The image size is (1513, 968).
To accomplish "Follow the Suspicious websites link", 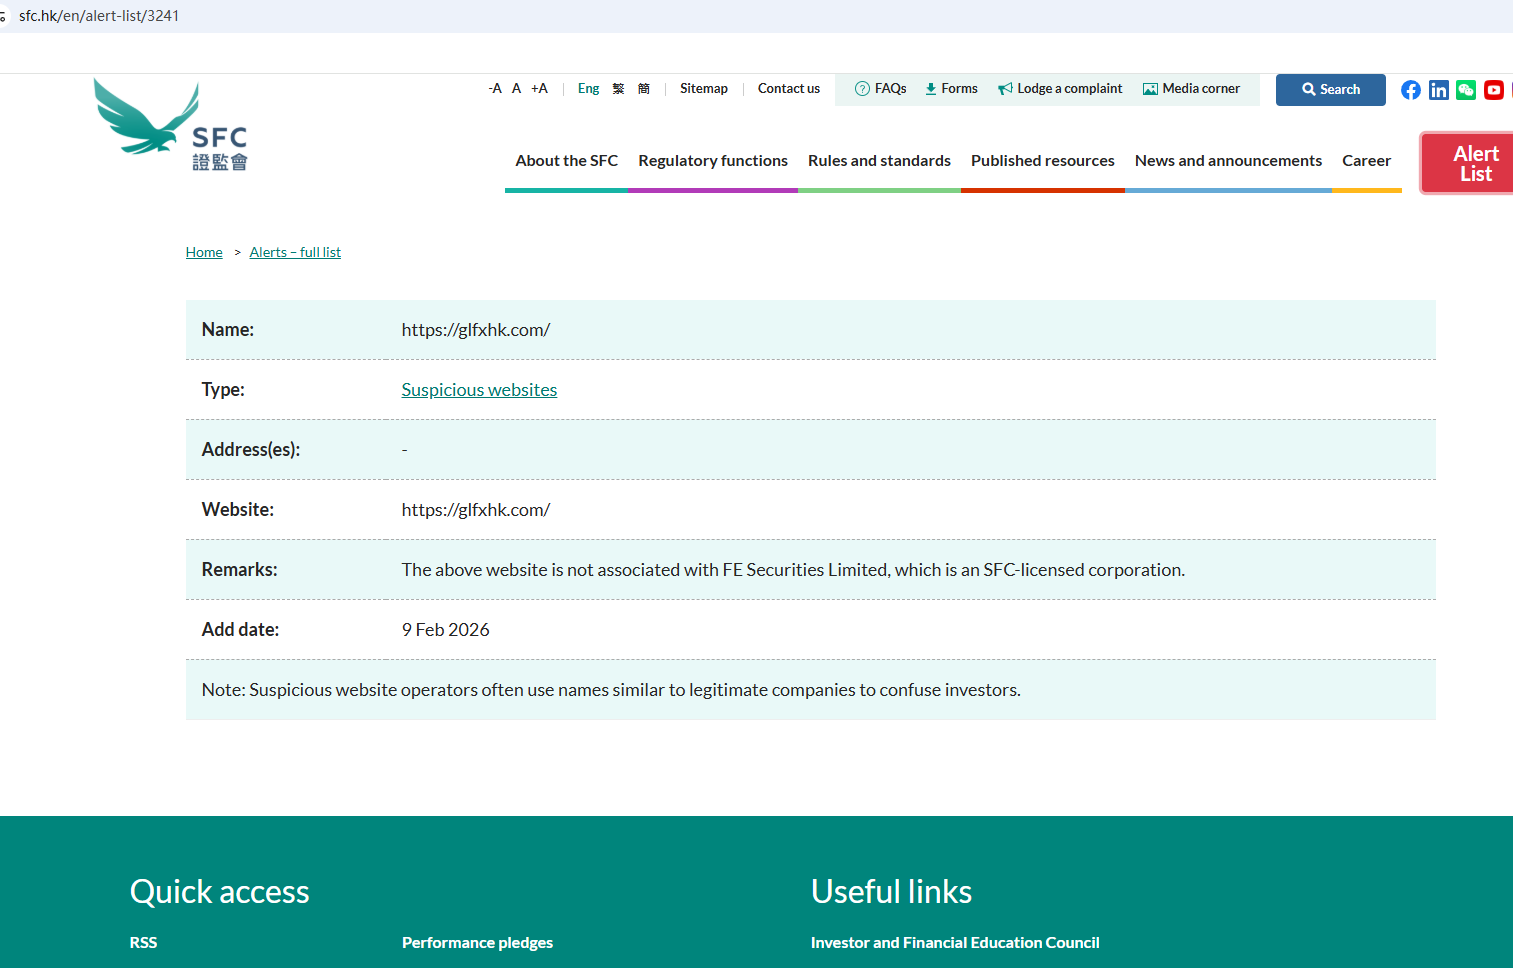I will [x=479, y=390].
